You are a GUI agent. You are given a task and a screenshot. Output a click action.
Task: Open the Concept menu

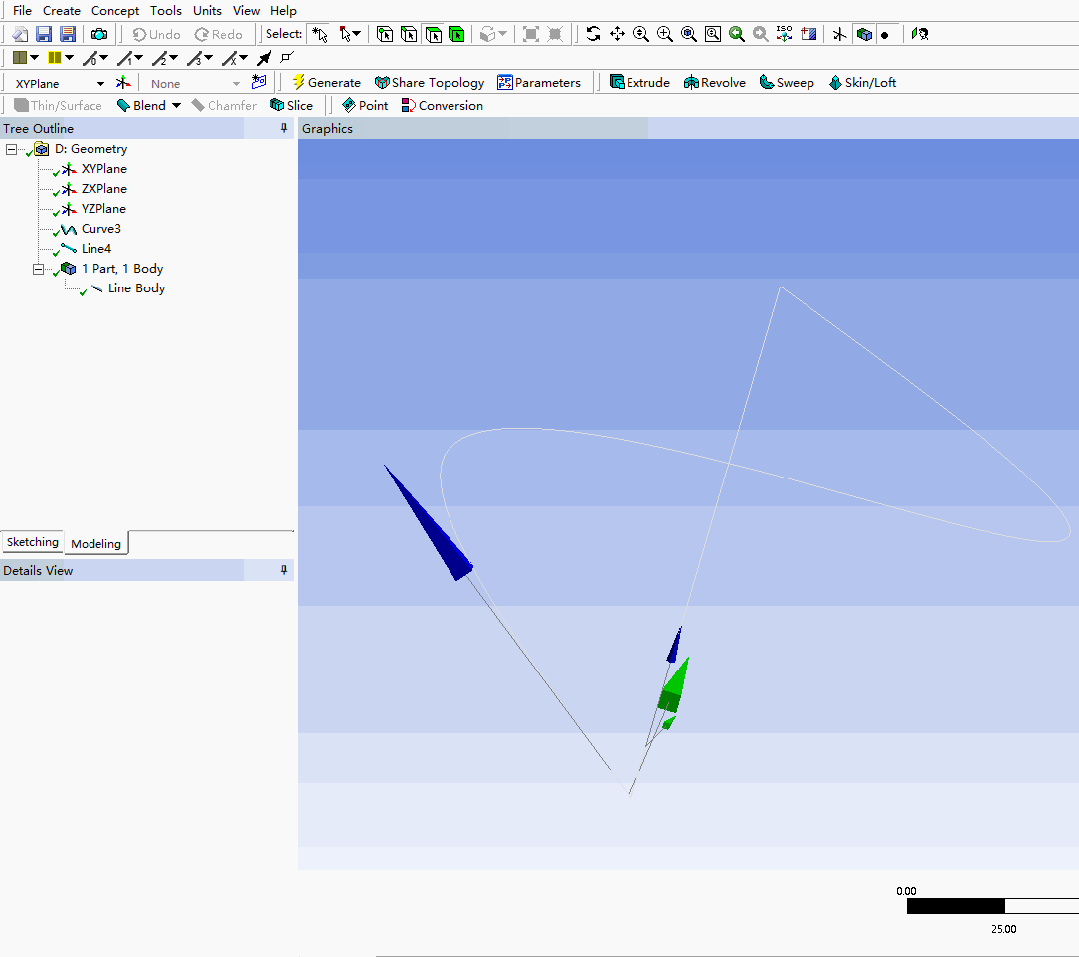pos(115,10)
